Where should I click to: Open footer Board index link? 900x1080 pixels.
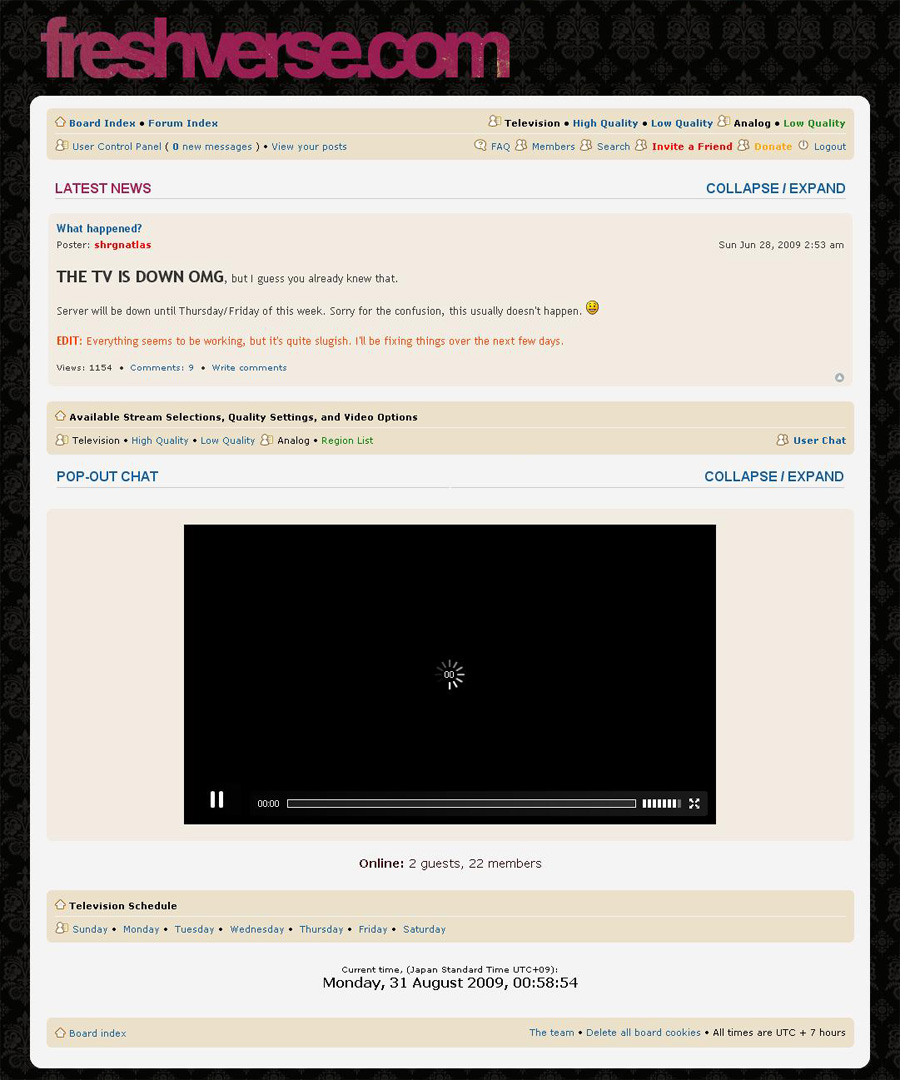[x=97, y=1033]
